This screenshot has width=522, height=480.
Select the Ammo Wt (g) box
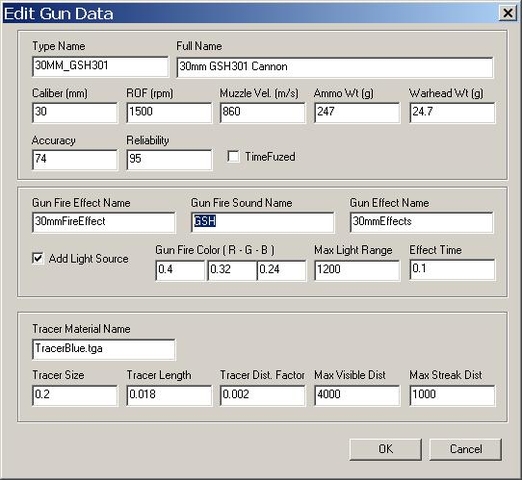[357, 113]
